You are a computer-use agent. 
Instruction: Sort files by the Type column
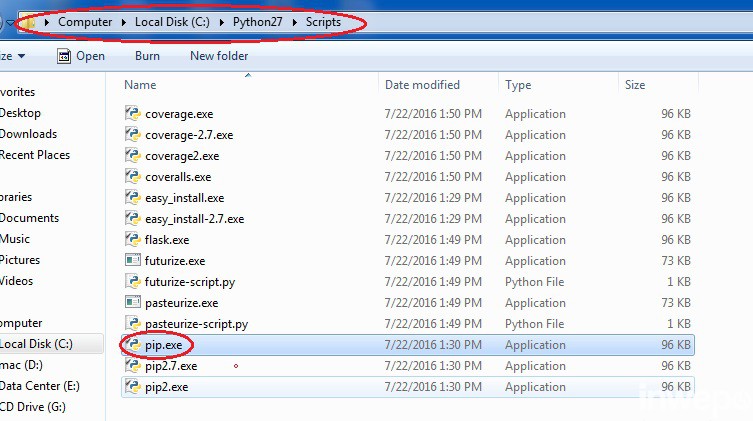[x=518, y=85]
